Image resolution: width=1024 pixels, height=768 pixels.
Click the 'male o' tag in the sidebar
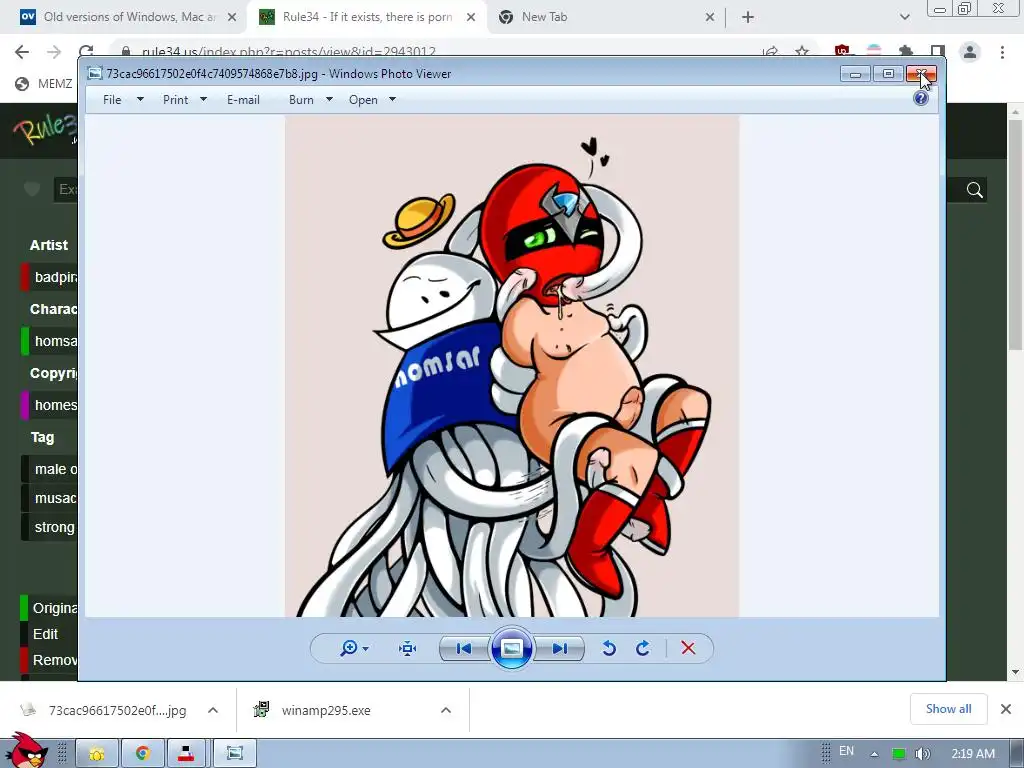pos(56,469)
